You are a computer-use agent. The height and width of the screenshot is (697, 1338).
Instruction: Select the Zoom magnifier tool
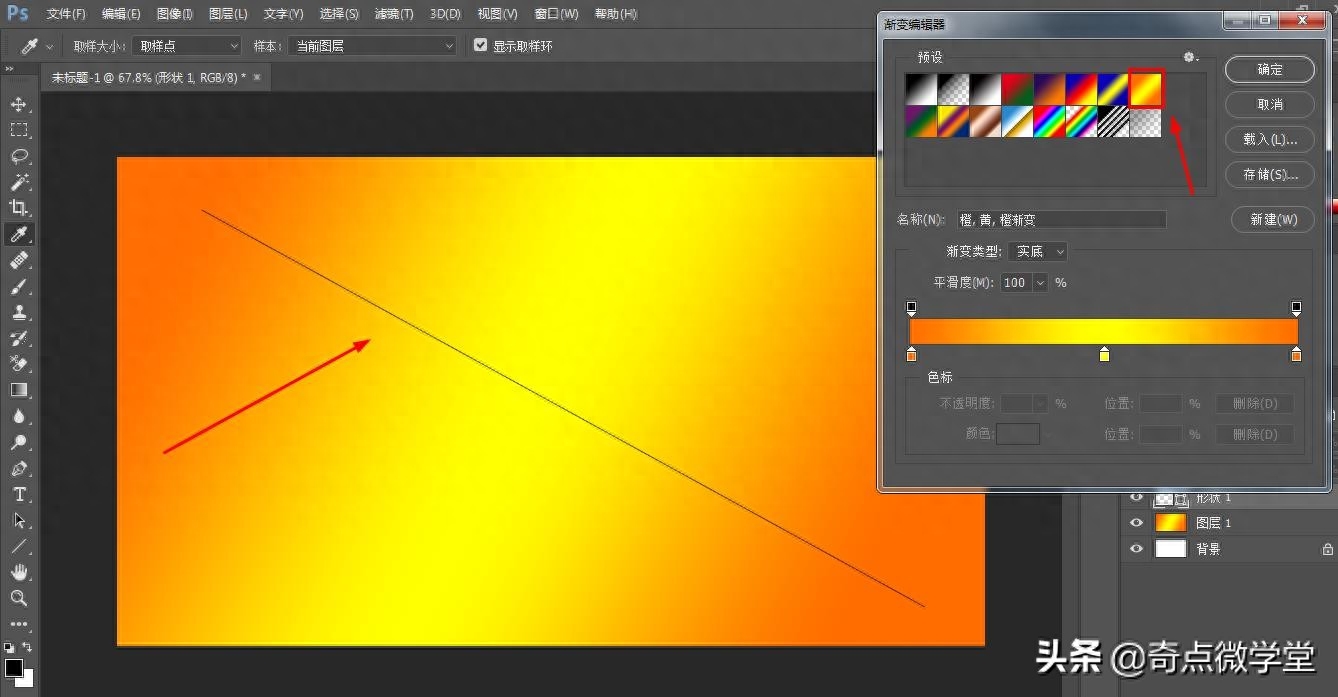[x=19, y=598]
